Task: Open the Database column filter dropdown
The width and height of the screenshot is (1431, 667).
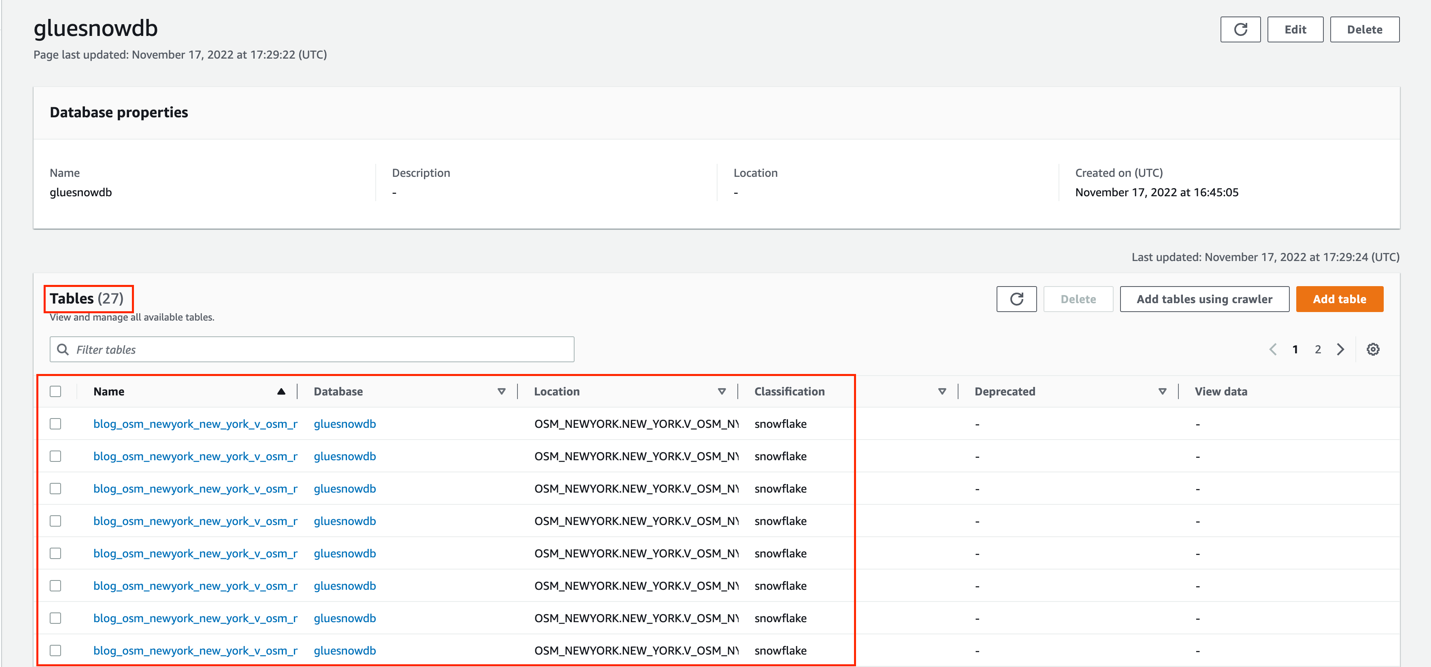Action: pos(501,391)
